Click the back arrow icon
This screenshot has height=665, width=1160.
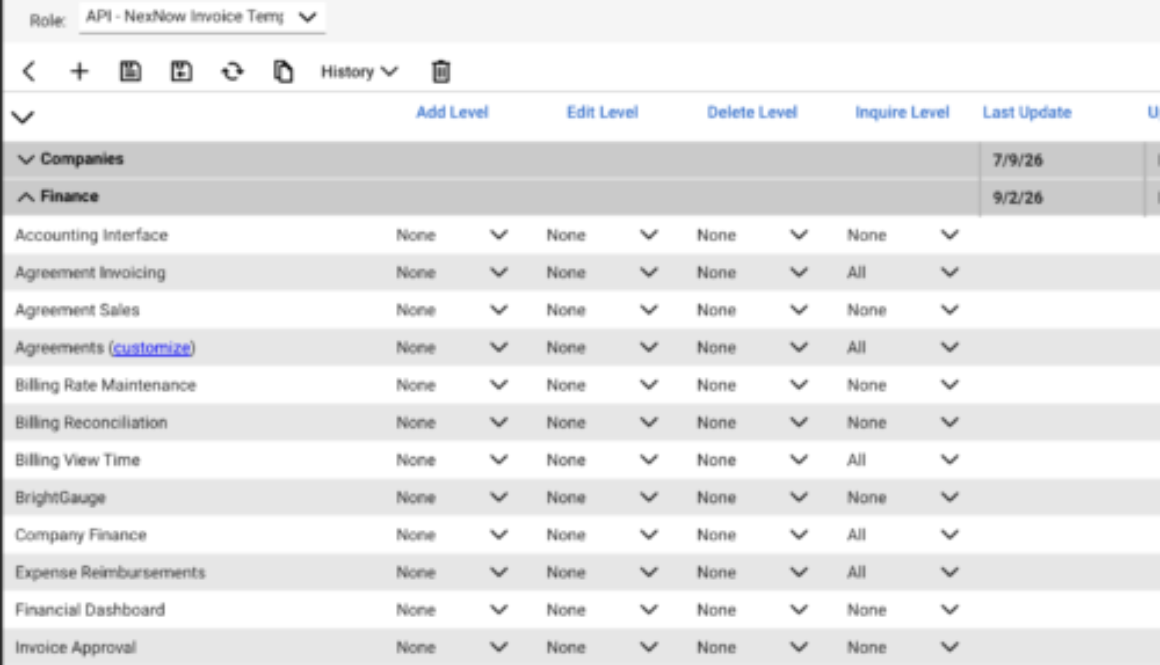point(30,72)
